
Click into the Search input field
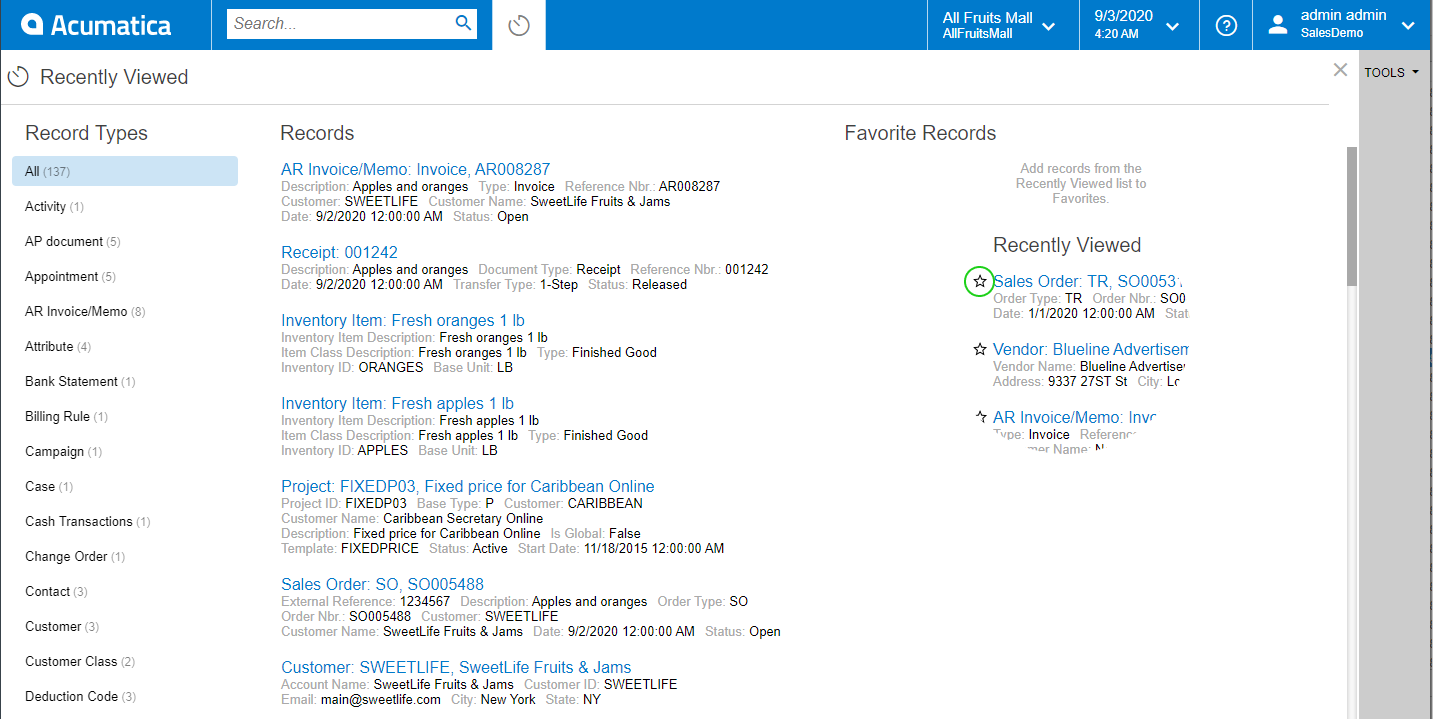[x=340, y=24]
